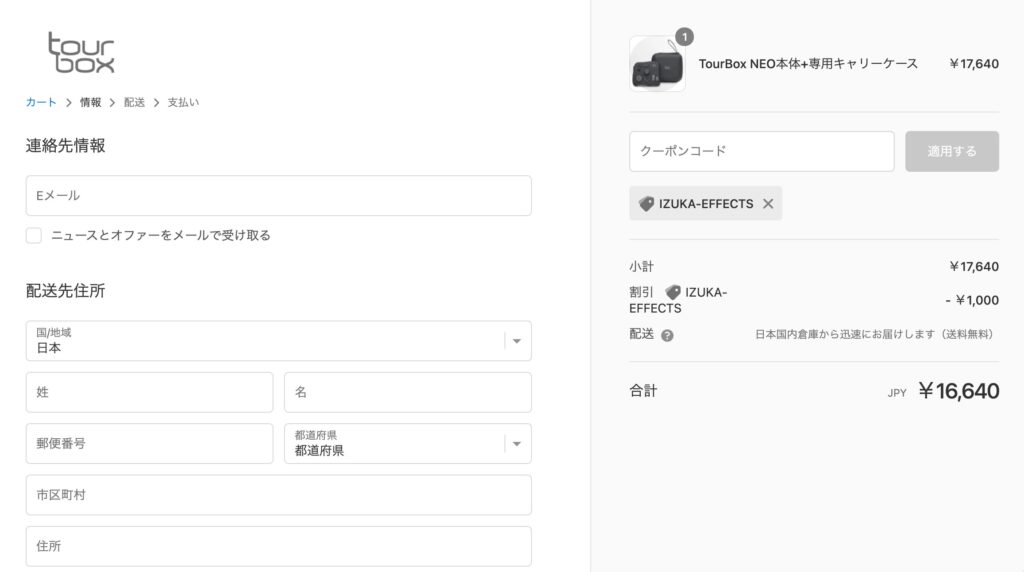1024x572 pixels.
Task: Click the 連絡先情報 heading
Action: (65, 146)
